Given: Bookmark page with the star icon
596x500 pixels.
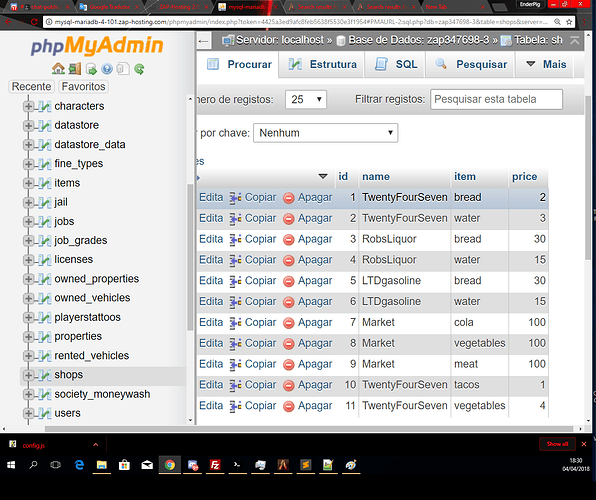Looking at the screenshot, I should [x=569, y=22].
